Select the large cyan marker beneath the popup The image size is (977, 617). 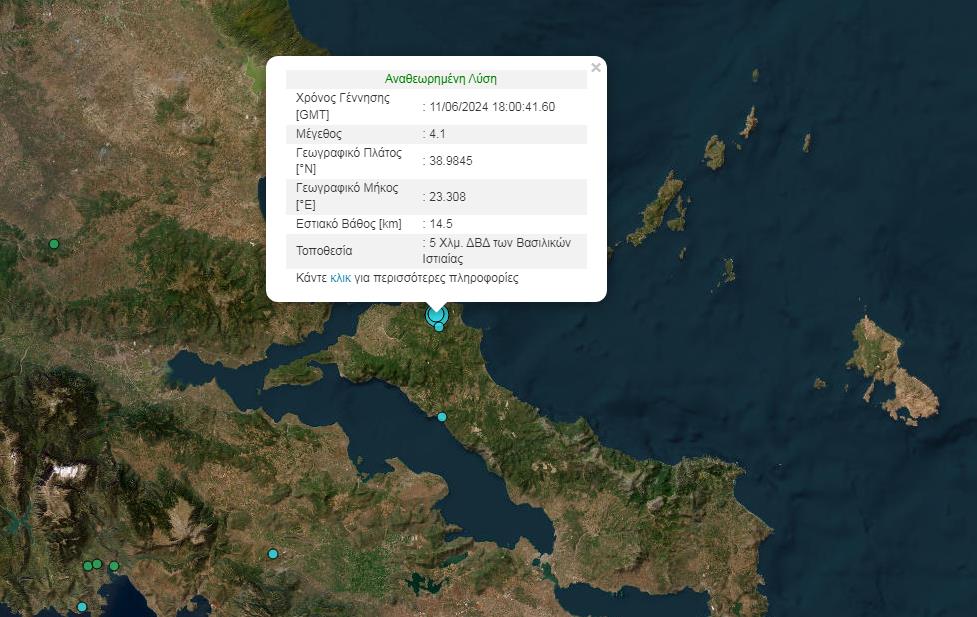pos(436,315)
